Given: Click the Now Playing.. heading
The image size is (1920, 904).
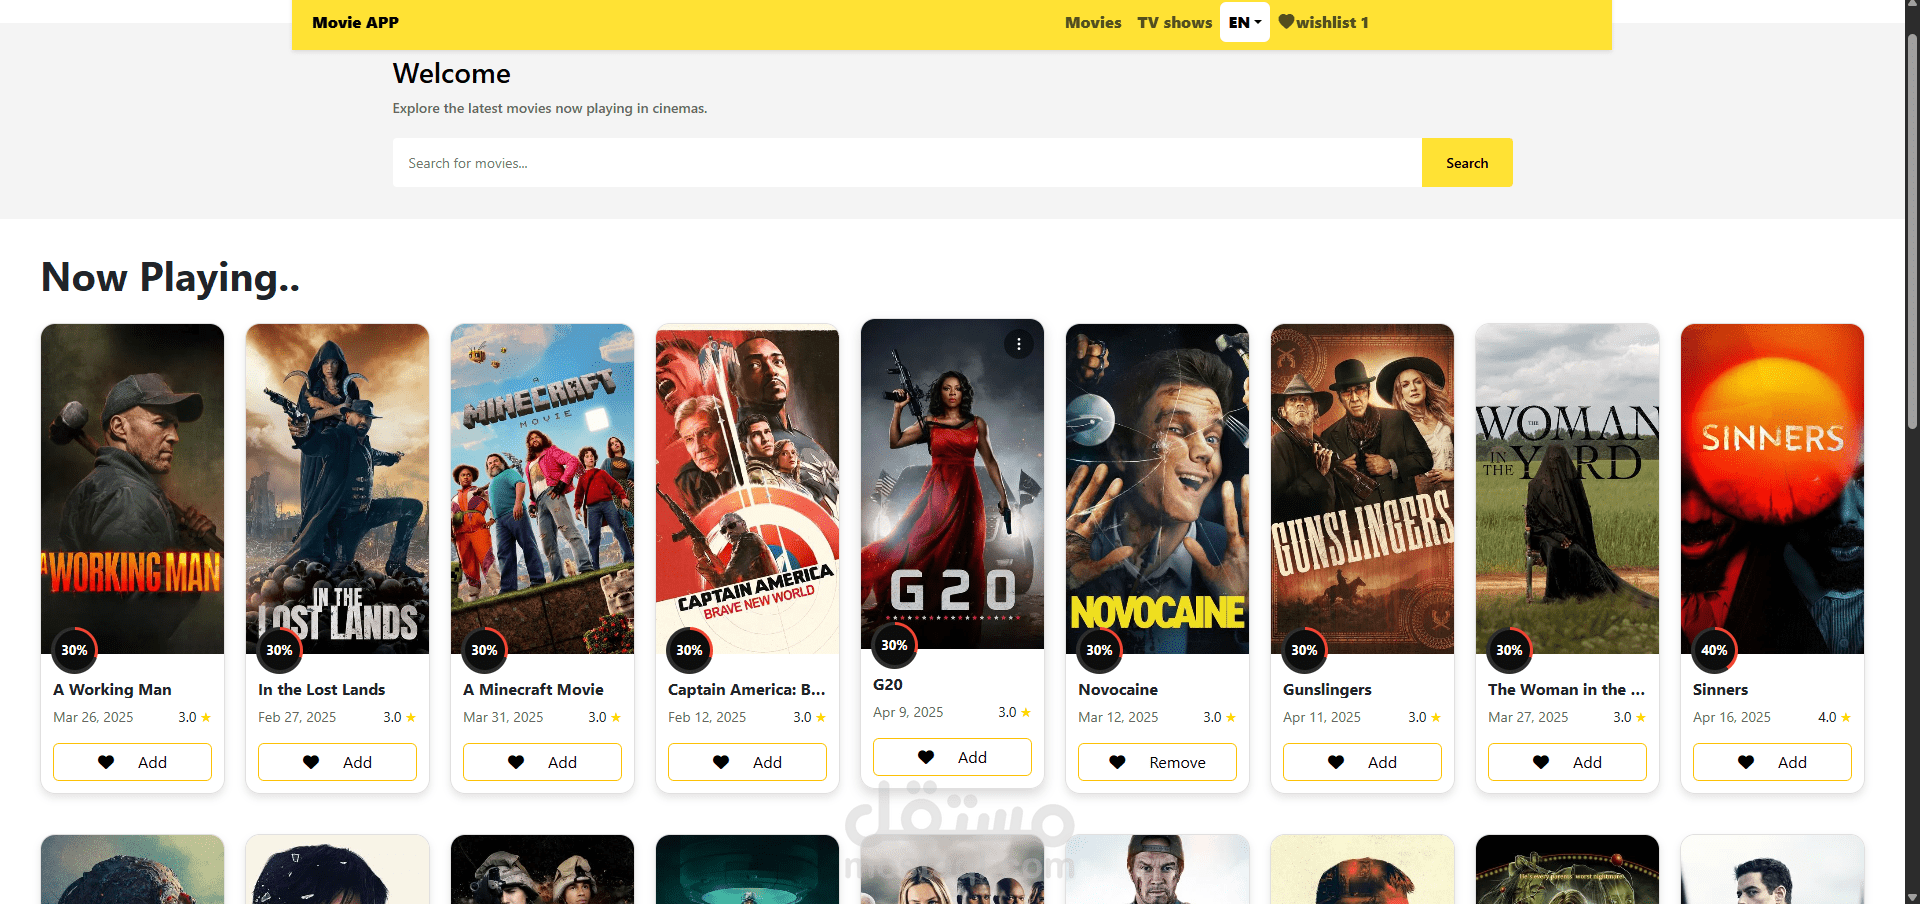Looking at the screenshot, I should point(170,278).
